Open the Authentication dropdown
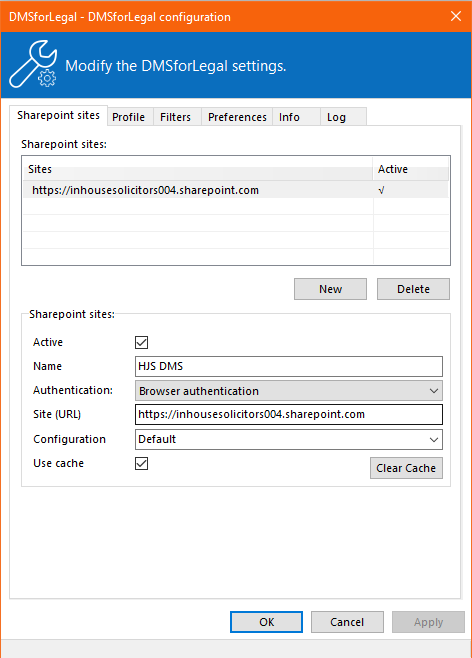This screenshot has width=472, height=658. pyautogui.click(x=289, y=391)
